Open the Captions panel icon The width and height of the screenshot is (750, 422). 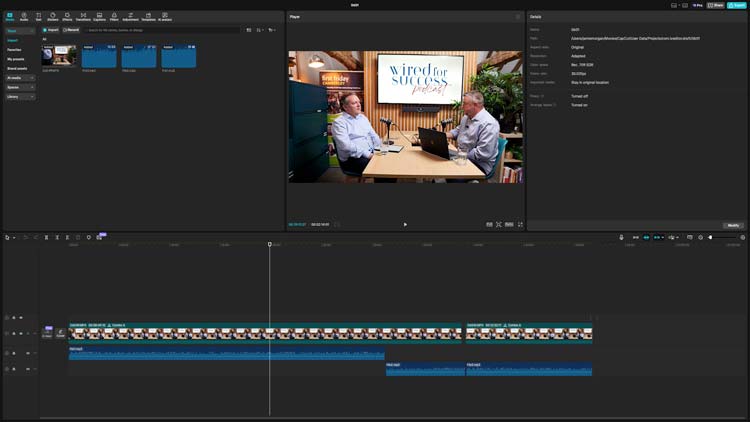(x=99, y=16)
